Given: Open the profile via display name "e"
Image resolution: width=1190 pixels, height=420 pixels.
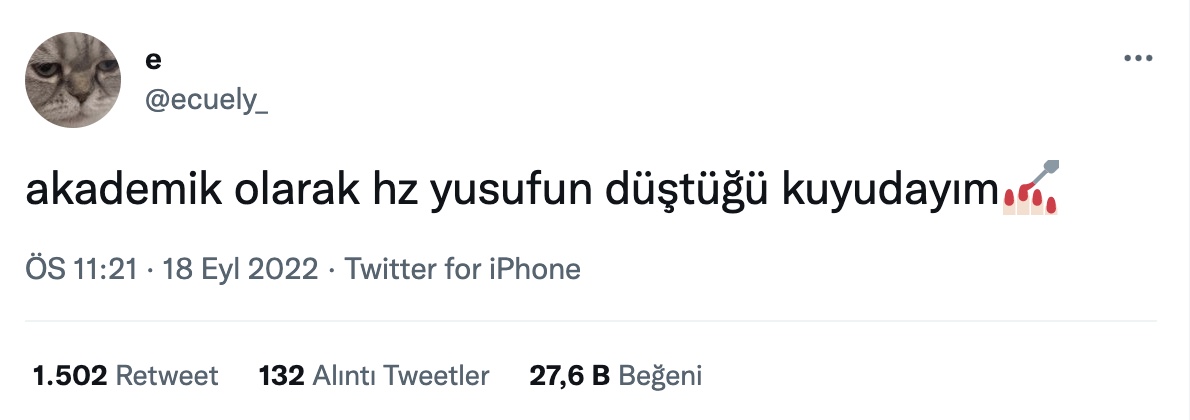Looking at the screenshot, I should pyautogui.click(x=153, y=60).
